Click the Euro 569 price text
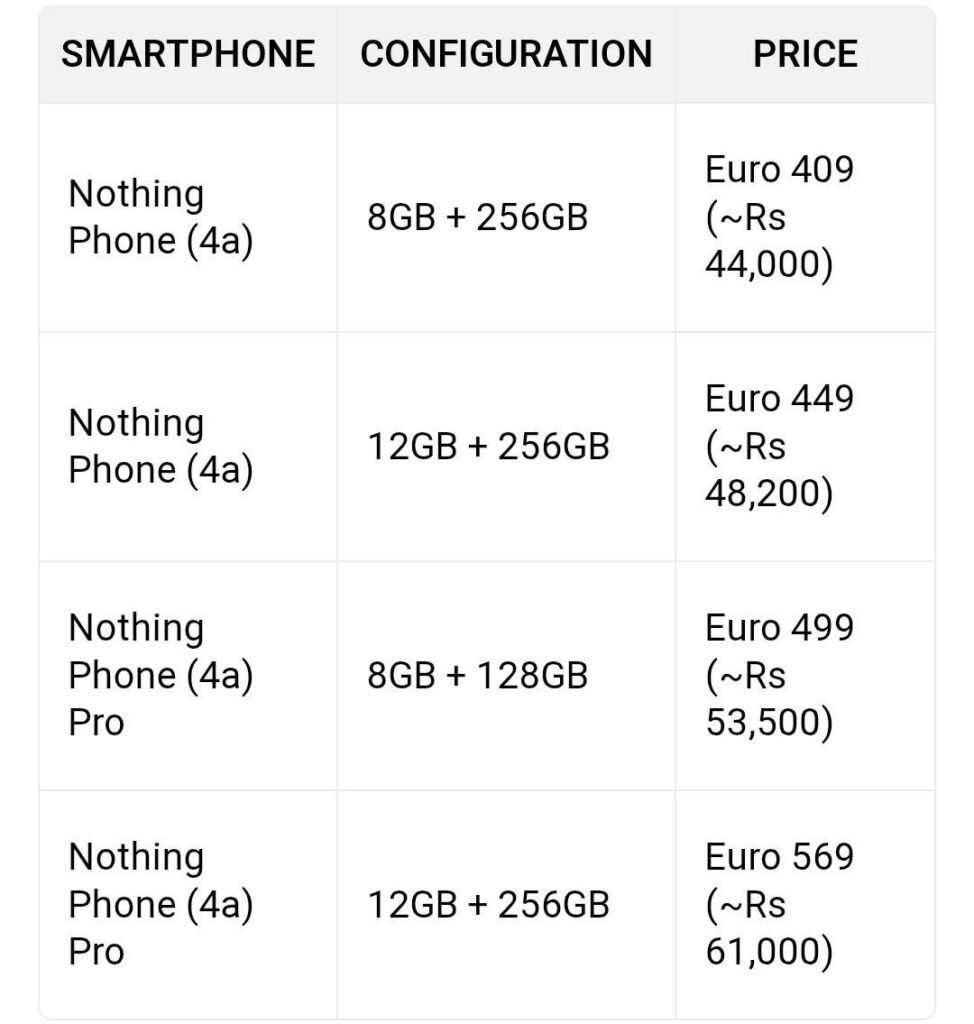Viewport: 974px width, 1024px height. 780,857
